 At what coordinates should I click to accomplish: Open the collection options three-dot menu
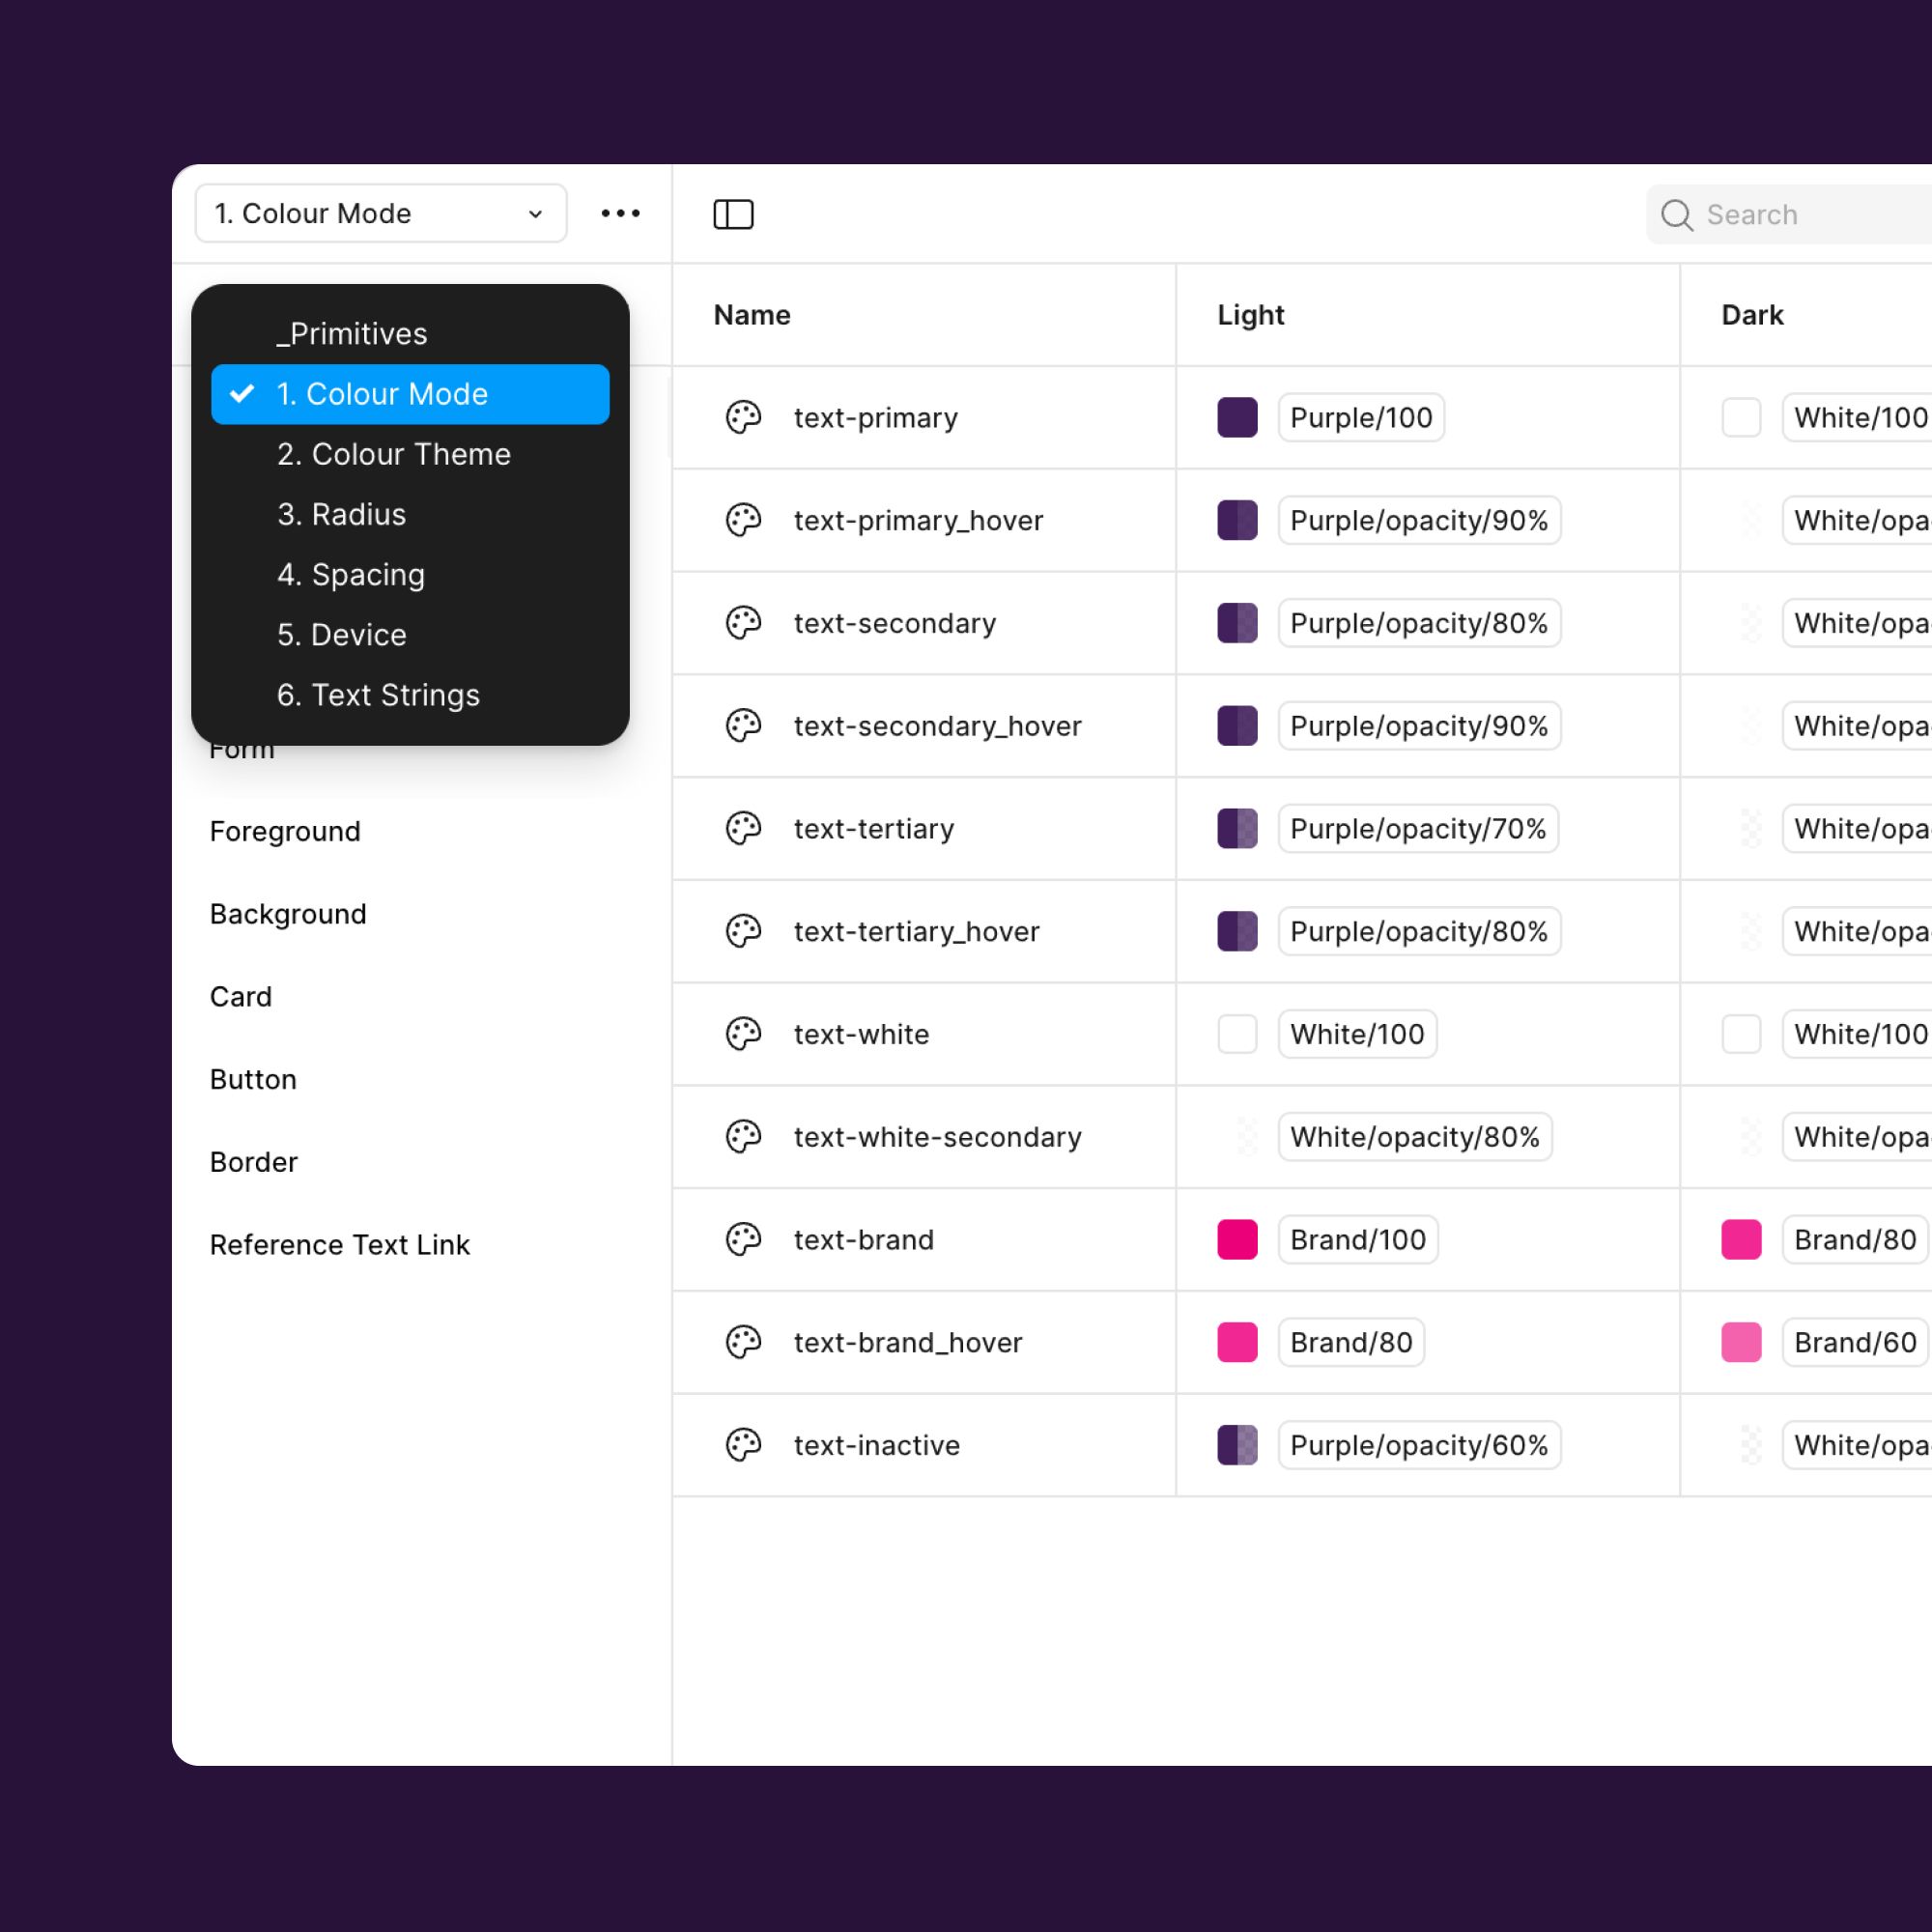(x=620, y=213)
